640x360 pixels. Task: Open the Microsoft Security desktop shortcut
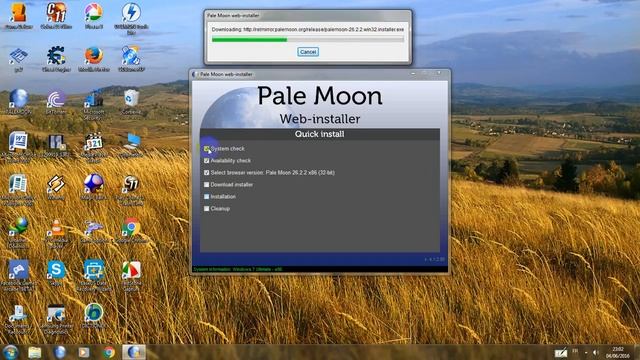click(x=94, y=104)
